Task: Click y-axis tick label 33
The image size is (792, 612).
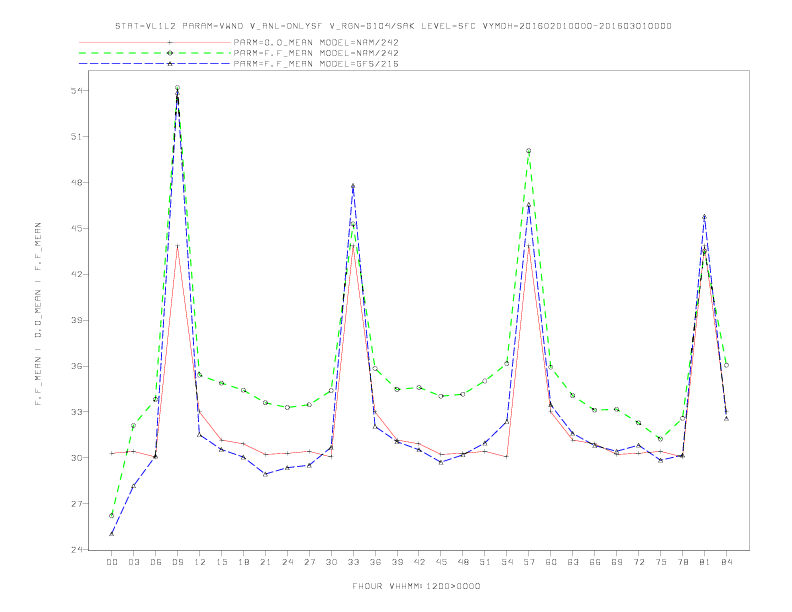Action: pyautogui.click(x=77, y=412)
